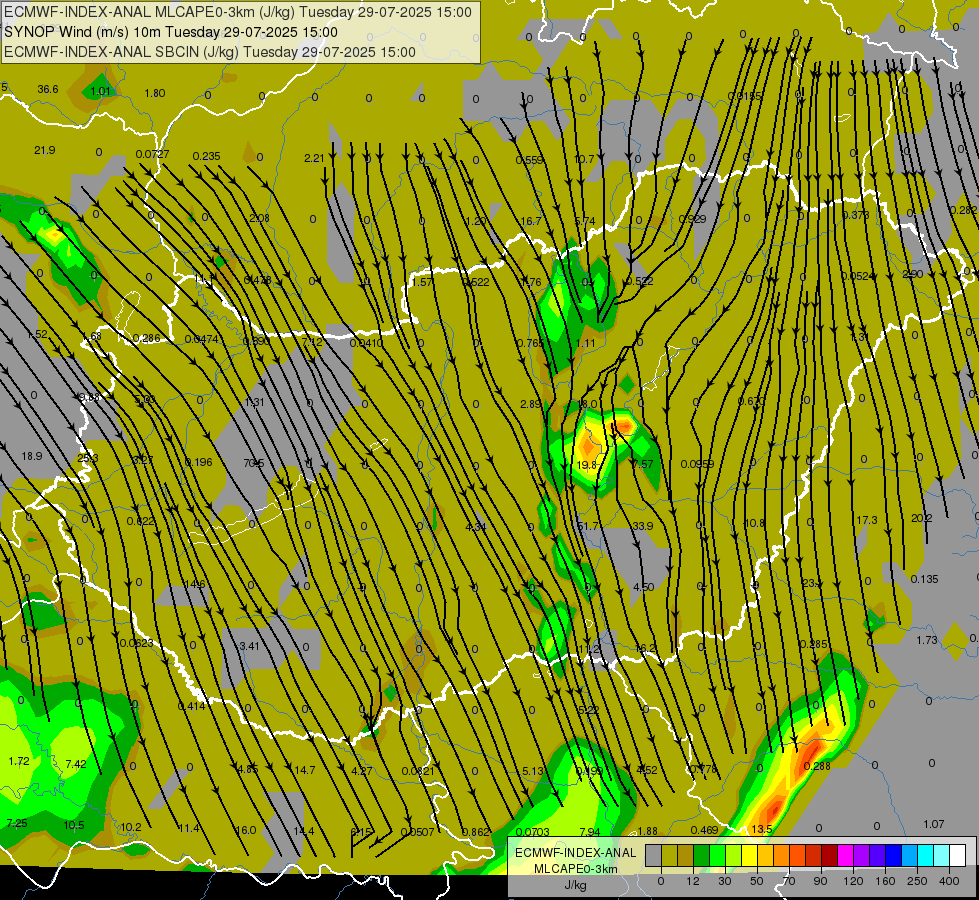
Task: Click the legend tick label 120
Action: 854,881
